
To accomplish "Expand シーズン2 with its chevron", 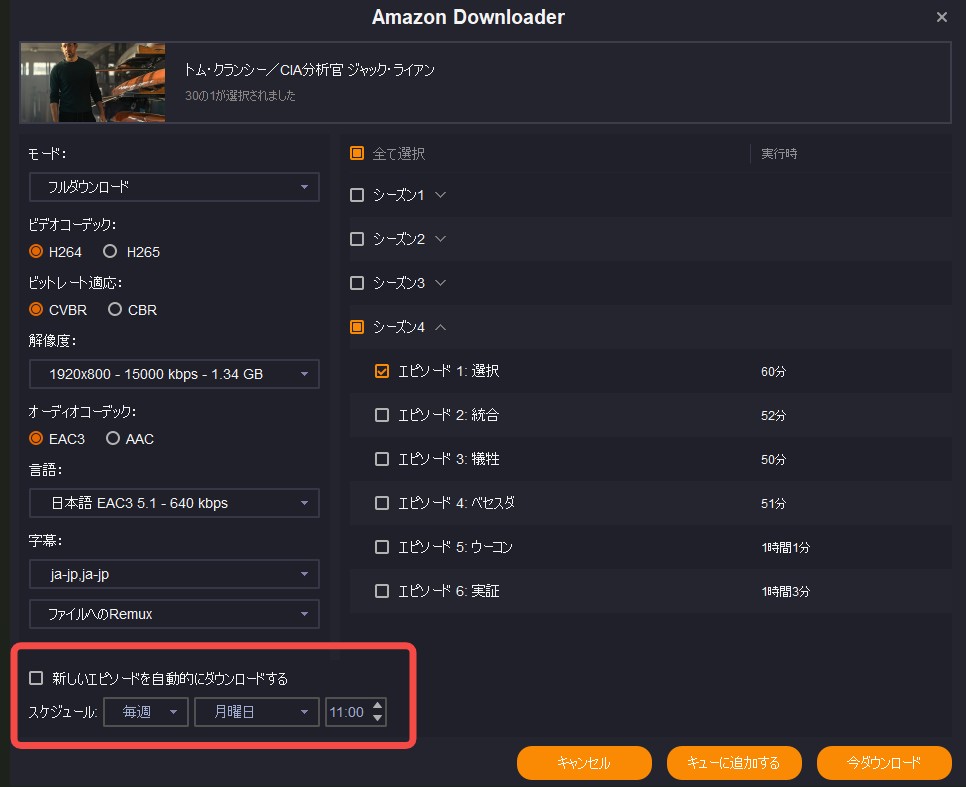I will [x=440, y=239].
